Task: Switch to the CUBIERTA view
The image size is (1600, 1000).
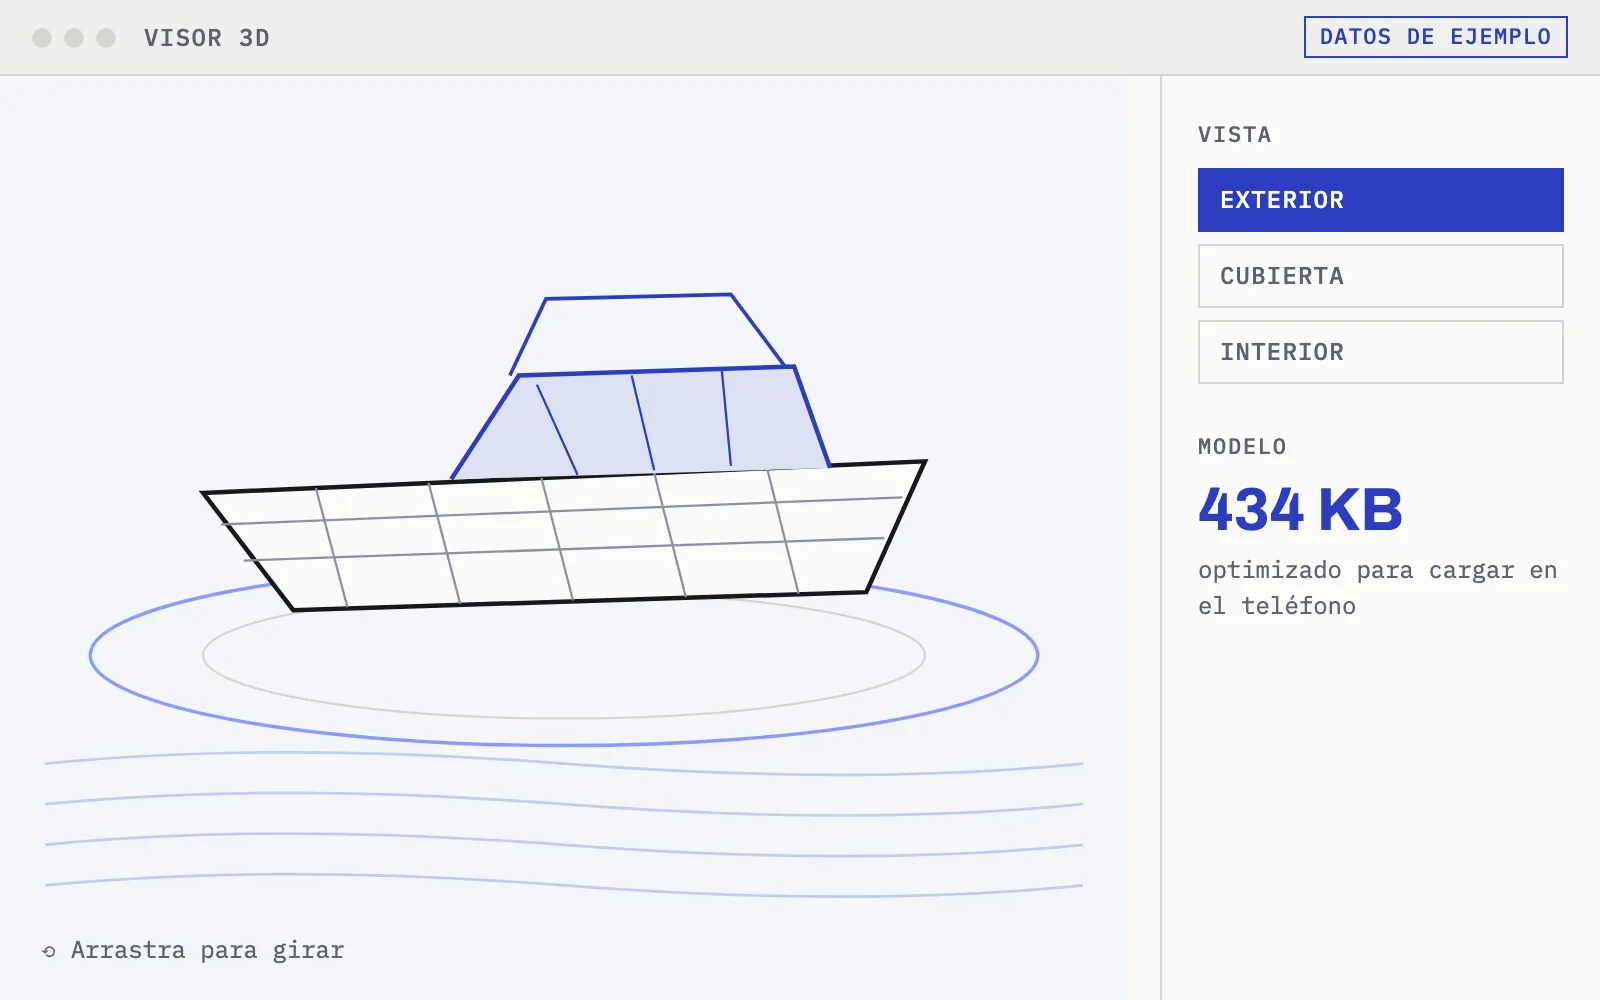Action: [x=1381, y=276]
